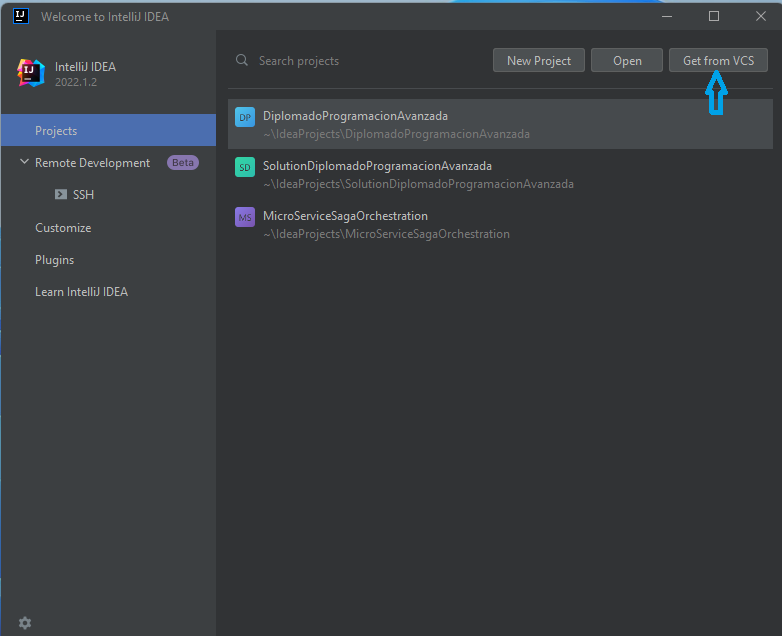Click the IntelliJ IDEA logo in the sidebar
This screenshot has width=782, height=636.
30,73
